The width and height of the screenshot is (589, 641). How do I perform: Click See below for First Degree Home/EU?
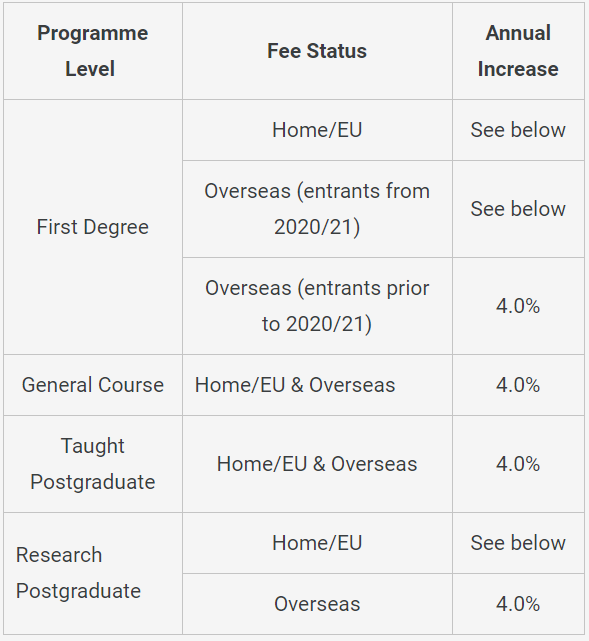518,130
